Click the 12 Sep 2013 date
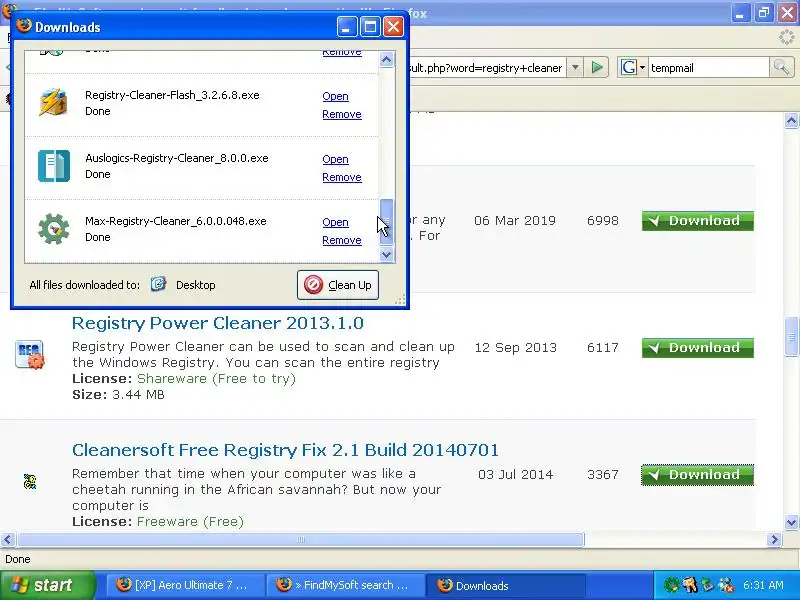The height and width of the screenshot is (600, 800). 515,347
